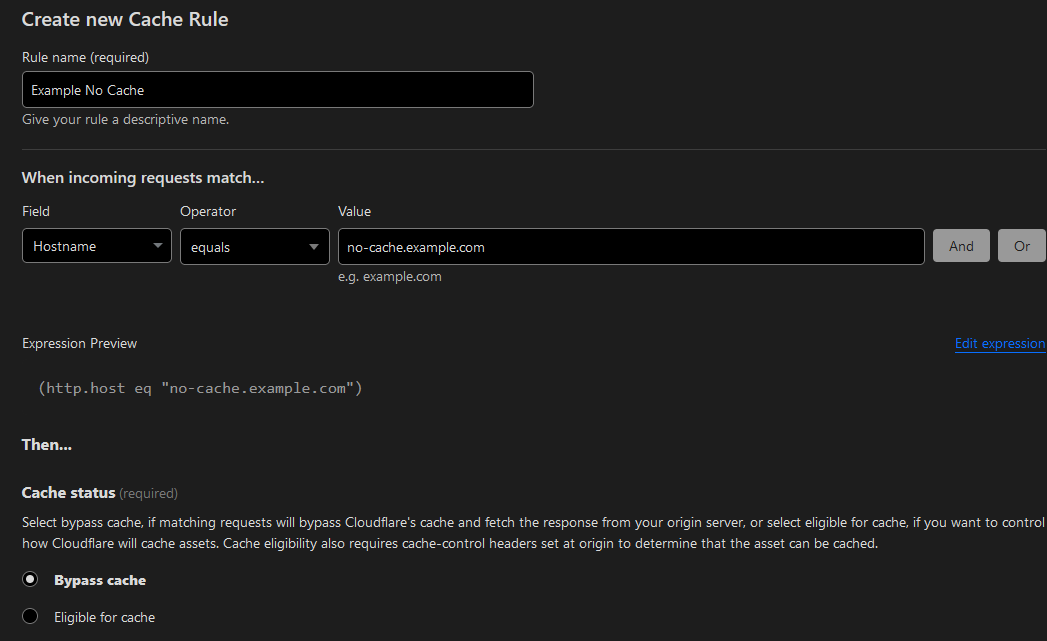Click the caret arrow beside equals
This screenshot has height=641, width=1047.
click(x=315, y=246)
